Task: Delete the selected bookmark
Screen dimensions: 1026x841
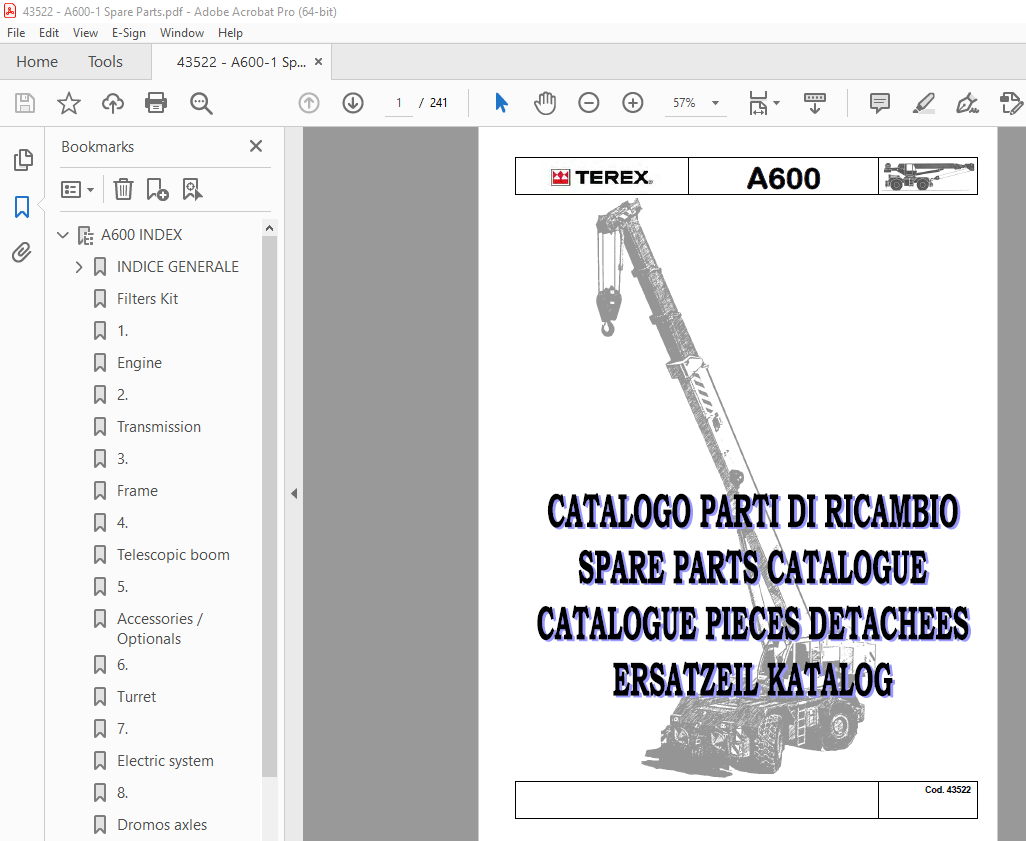Action: (123, 190)
